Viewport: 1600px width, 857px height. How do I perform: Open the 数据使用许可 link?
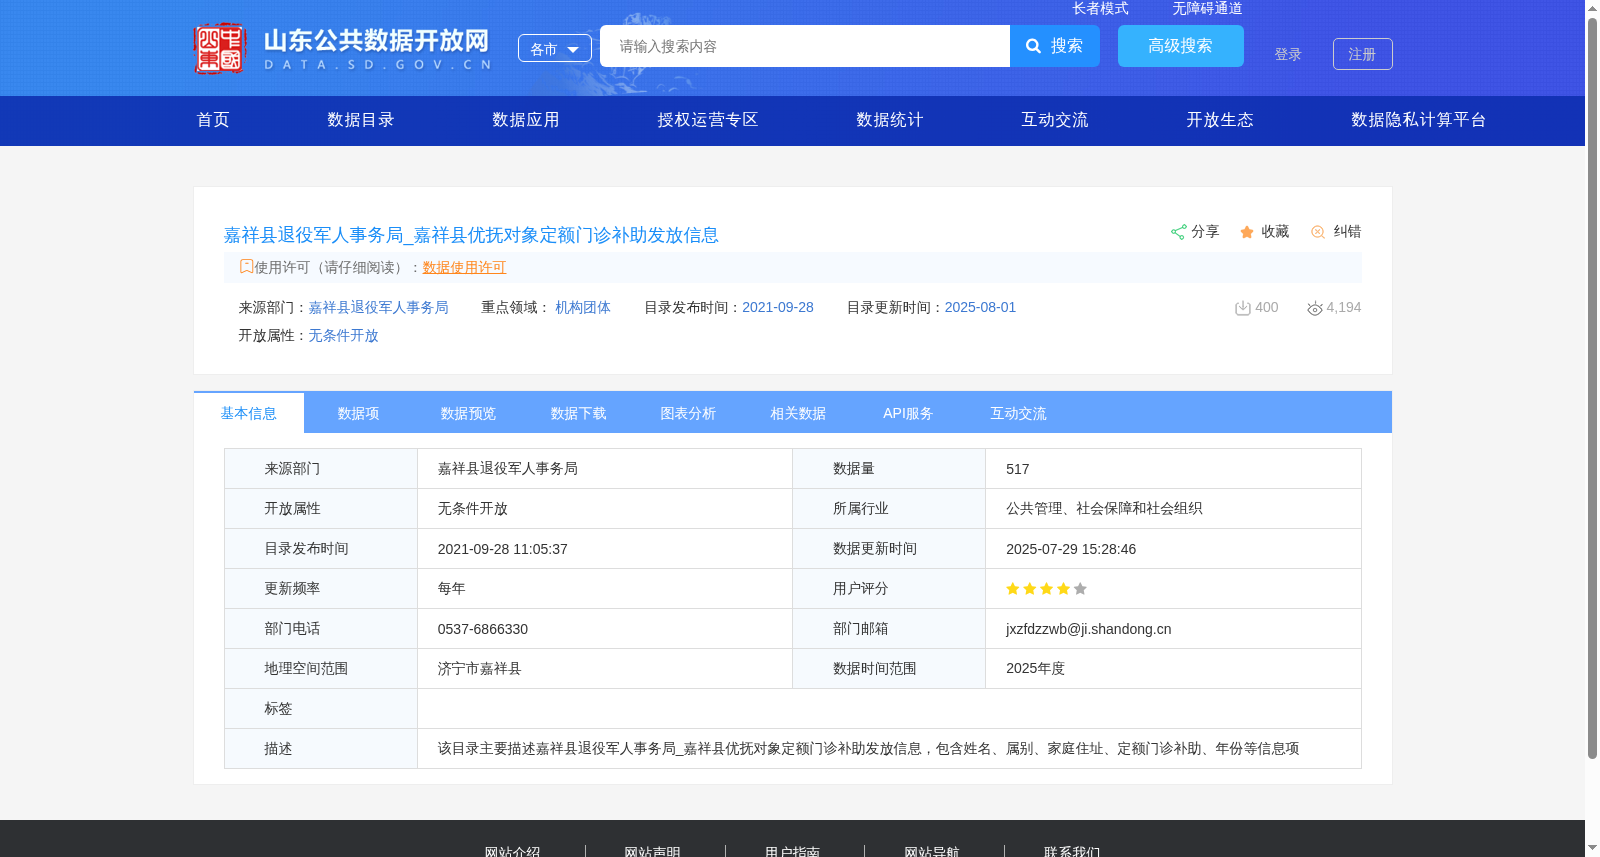[x=464, y=267]
